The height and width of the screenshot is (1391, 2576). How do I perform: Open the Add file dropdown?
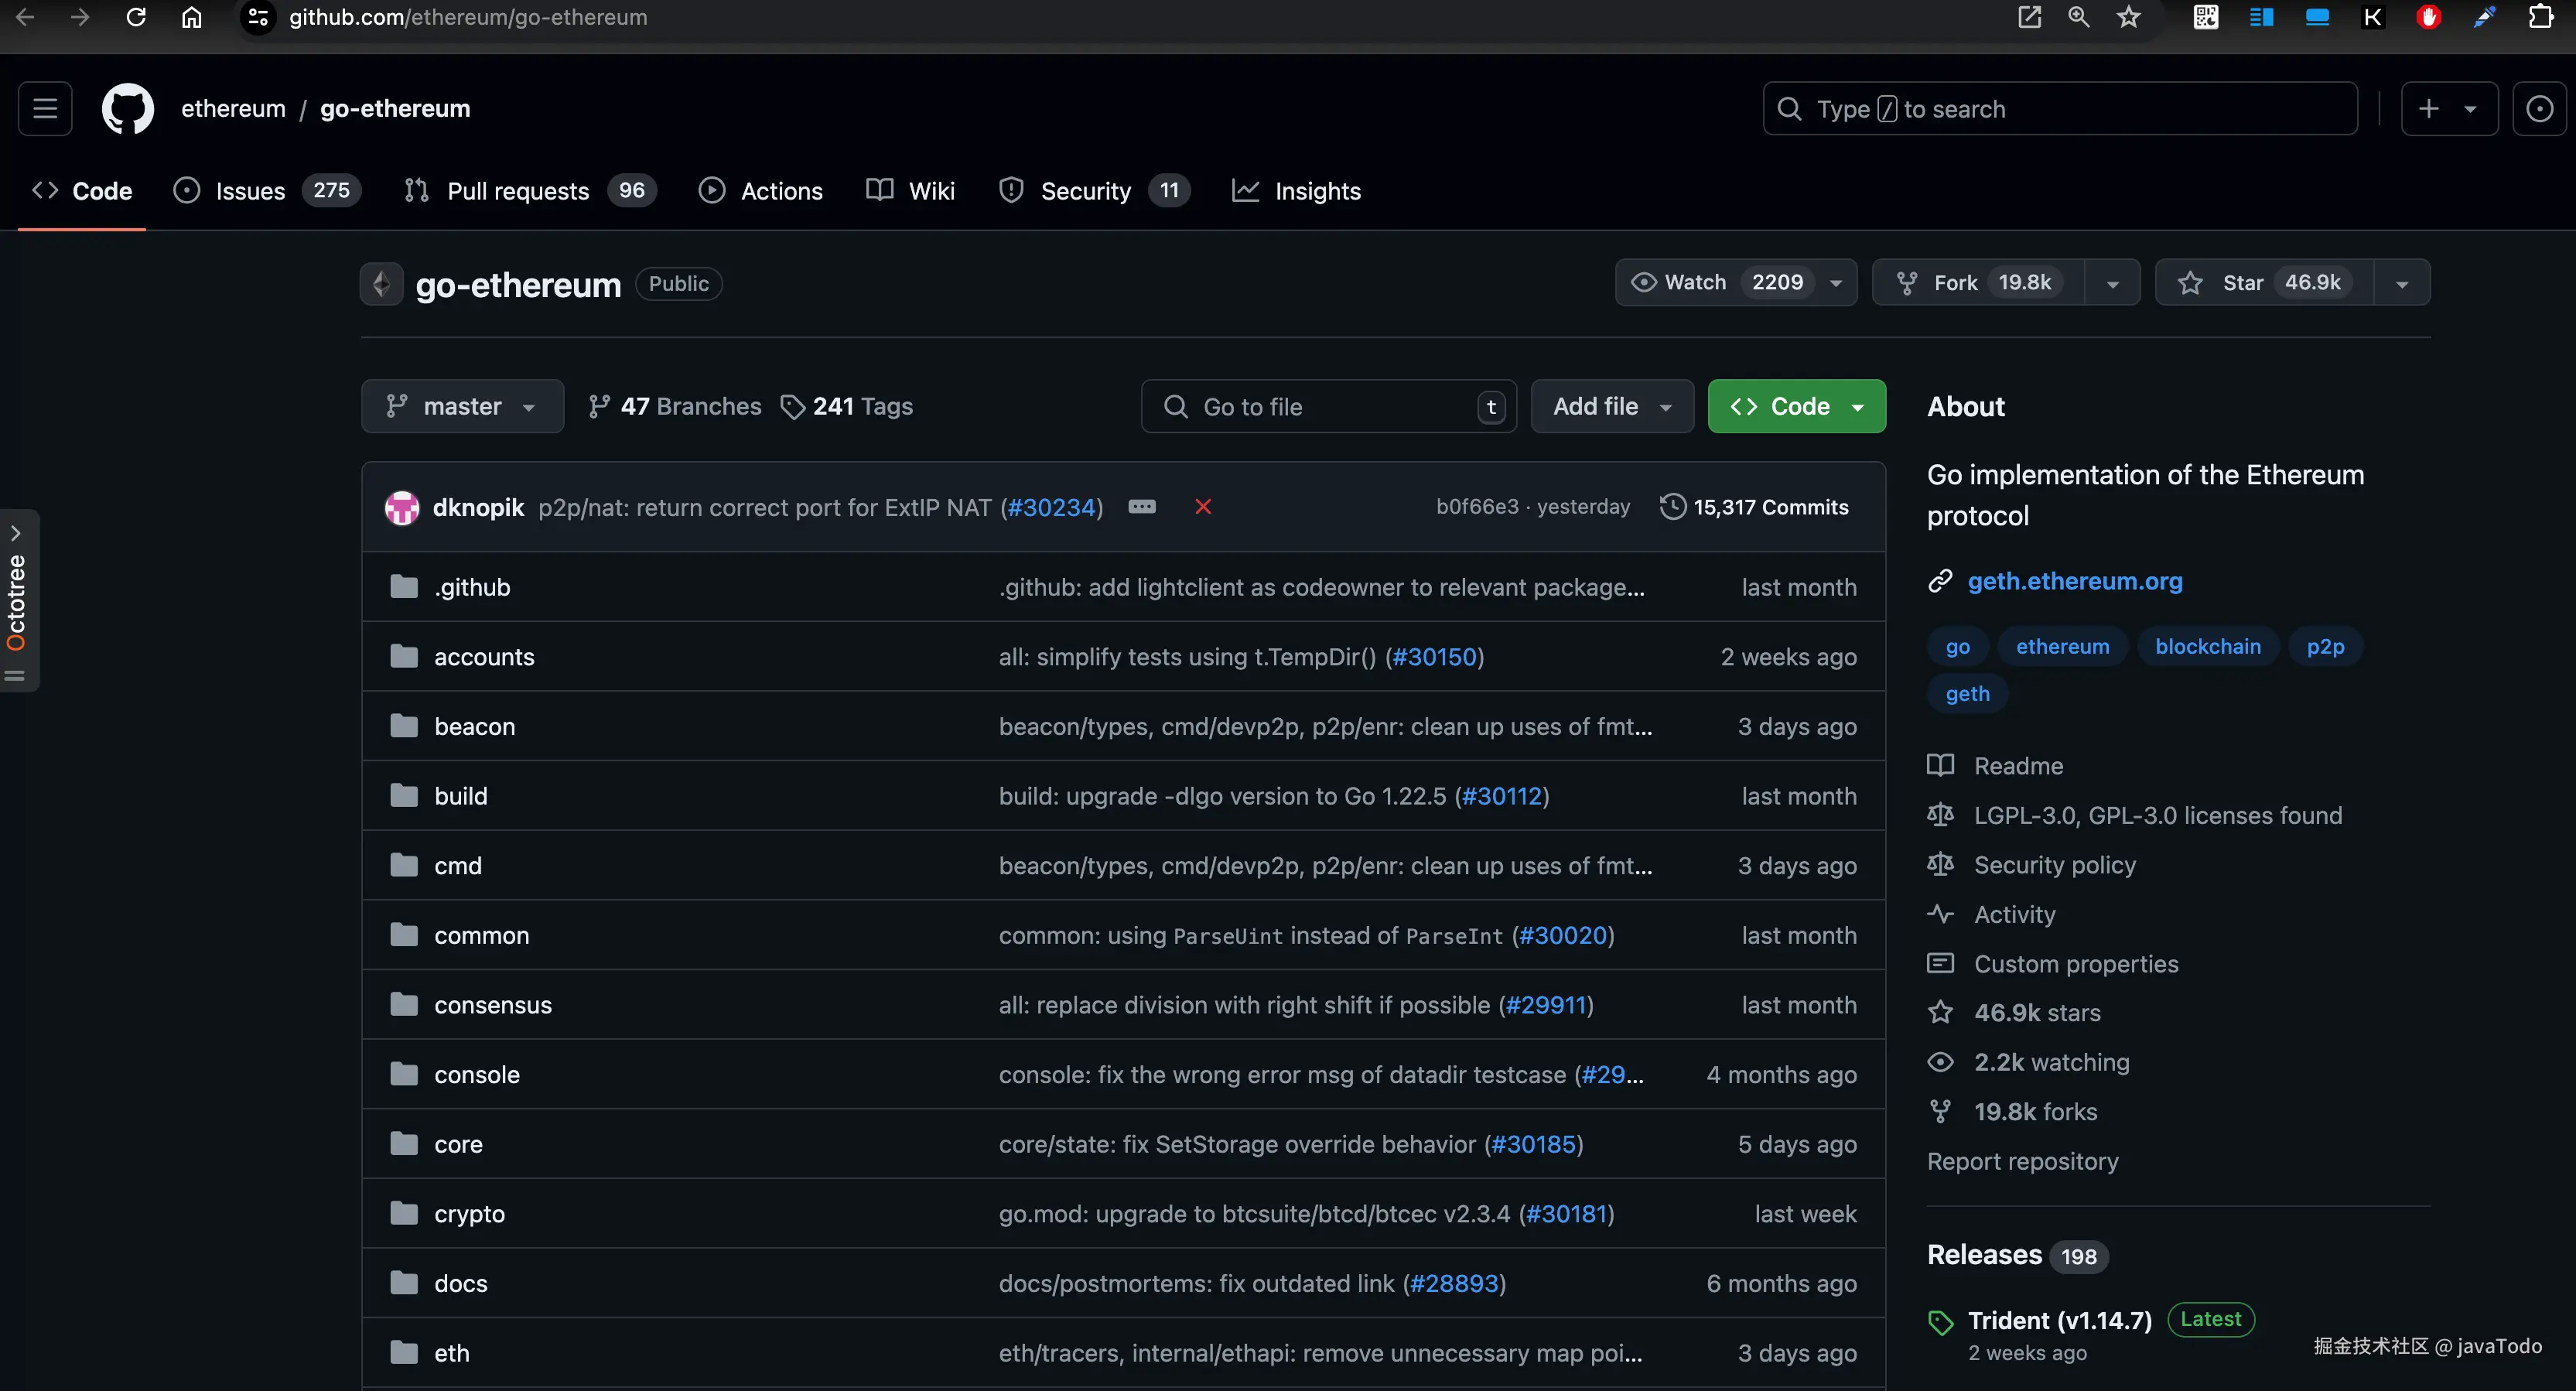[x=1611, y=406]
